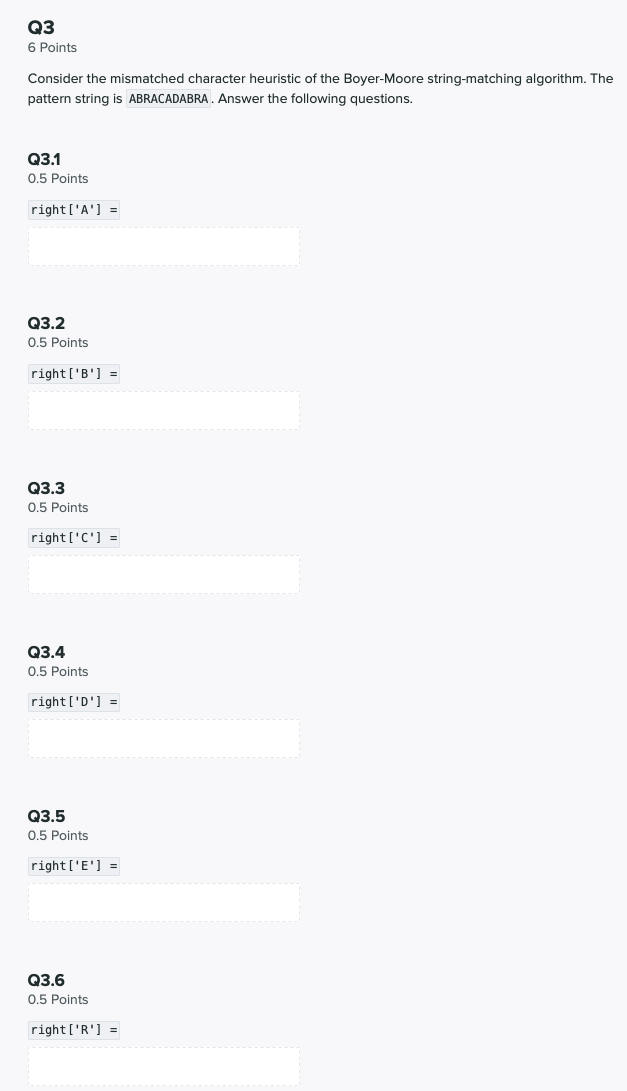Screen dimensions: 627x1091
Task: Click the Q3.4 sub-question heading
Action: [x=46, y=652]
